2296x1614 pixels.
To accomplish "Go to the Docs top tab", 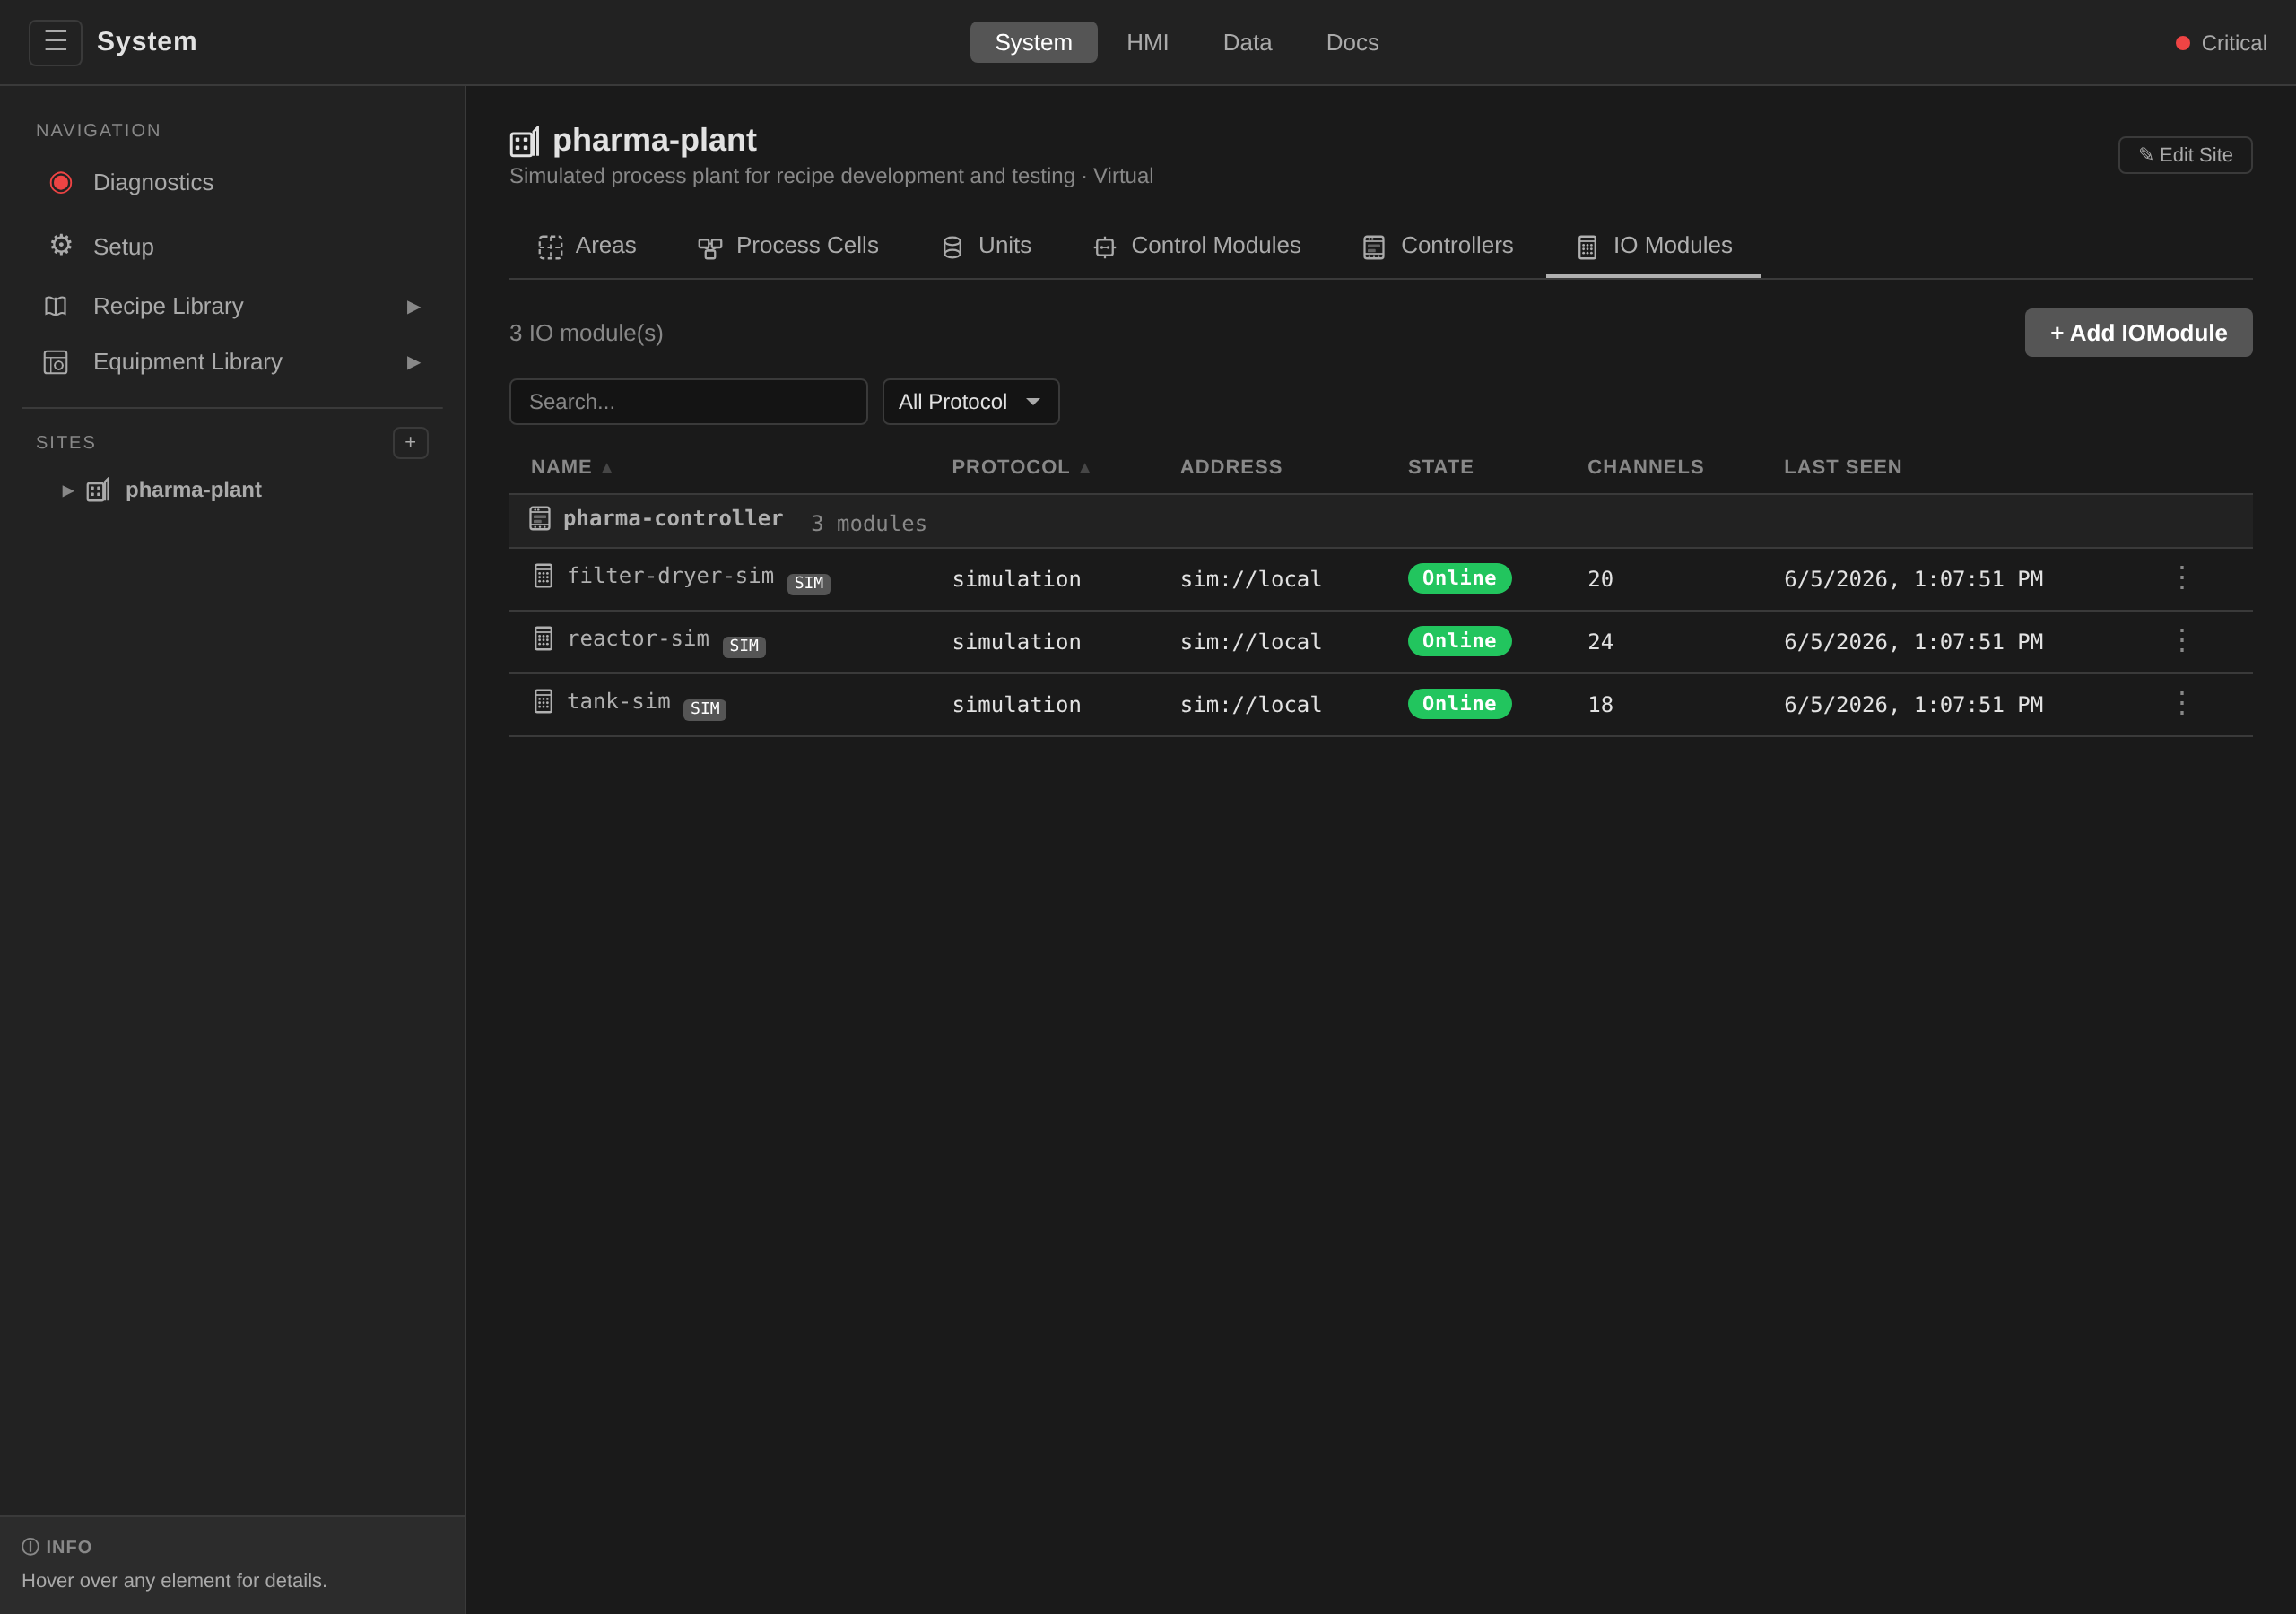I will point(1352,42).
